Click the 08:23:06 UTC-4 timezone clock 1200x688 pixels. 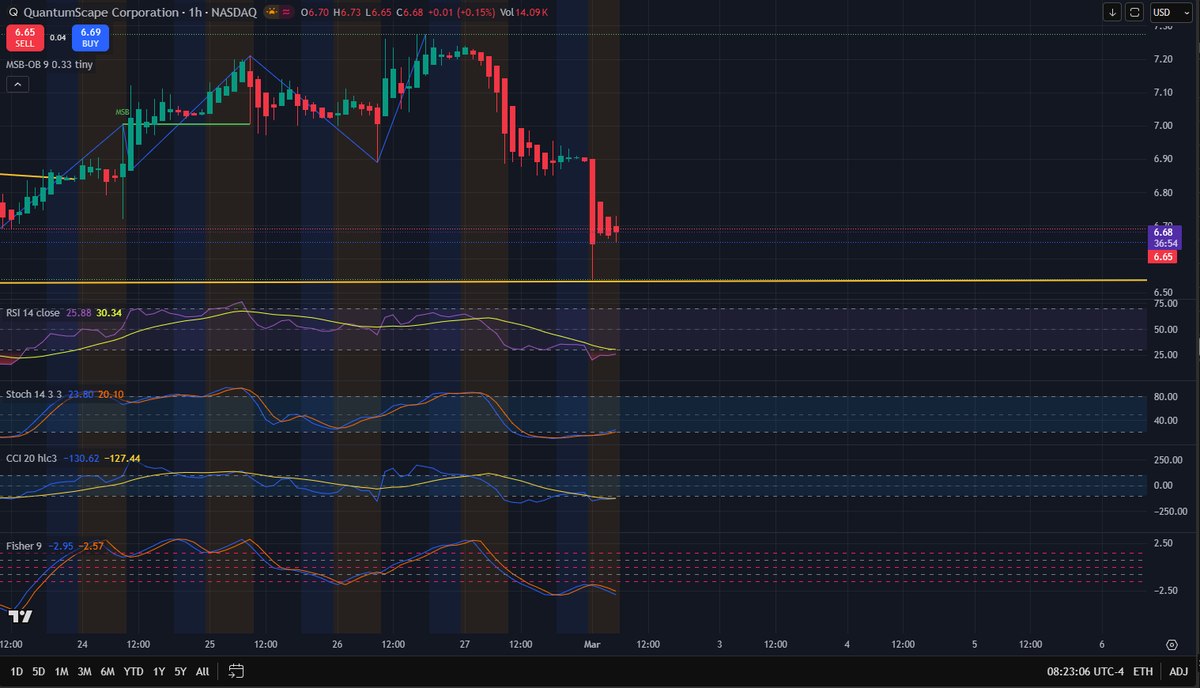1086,671
